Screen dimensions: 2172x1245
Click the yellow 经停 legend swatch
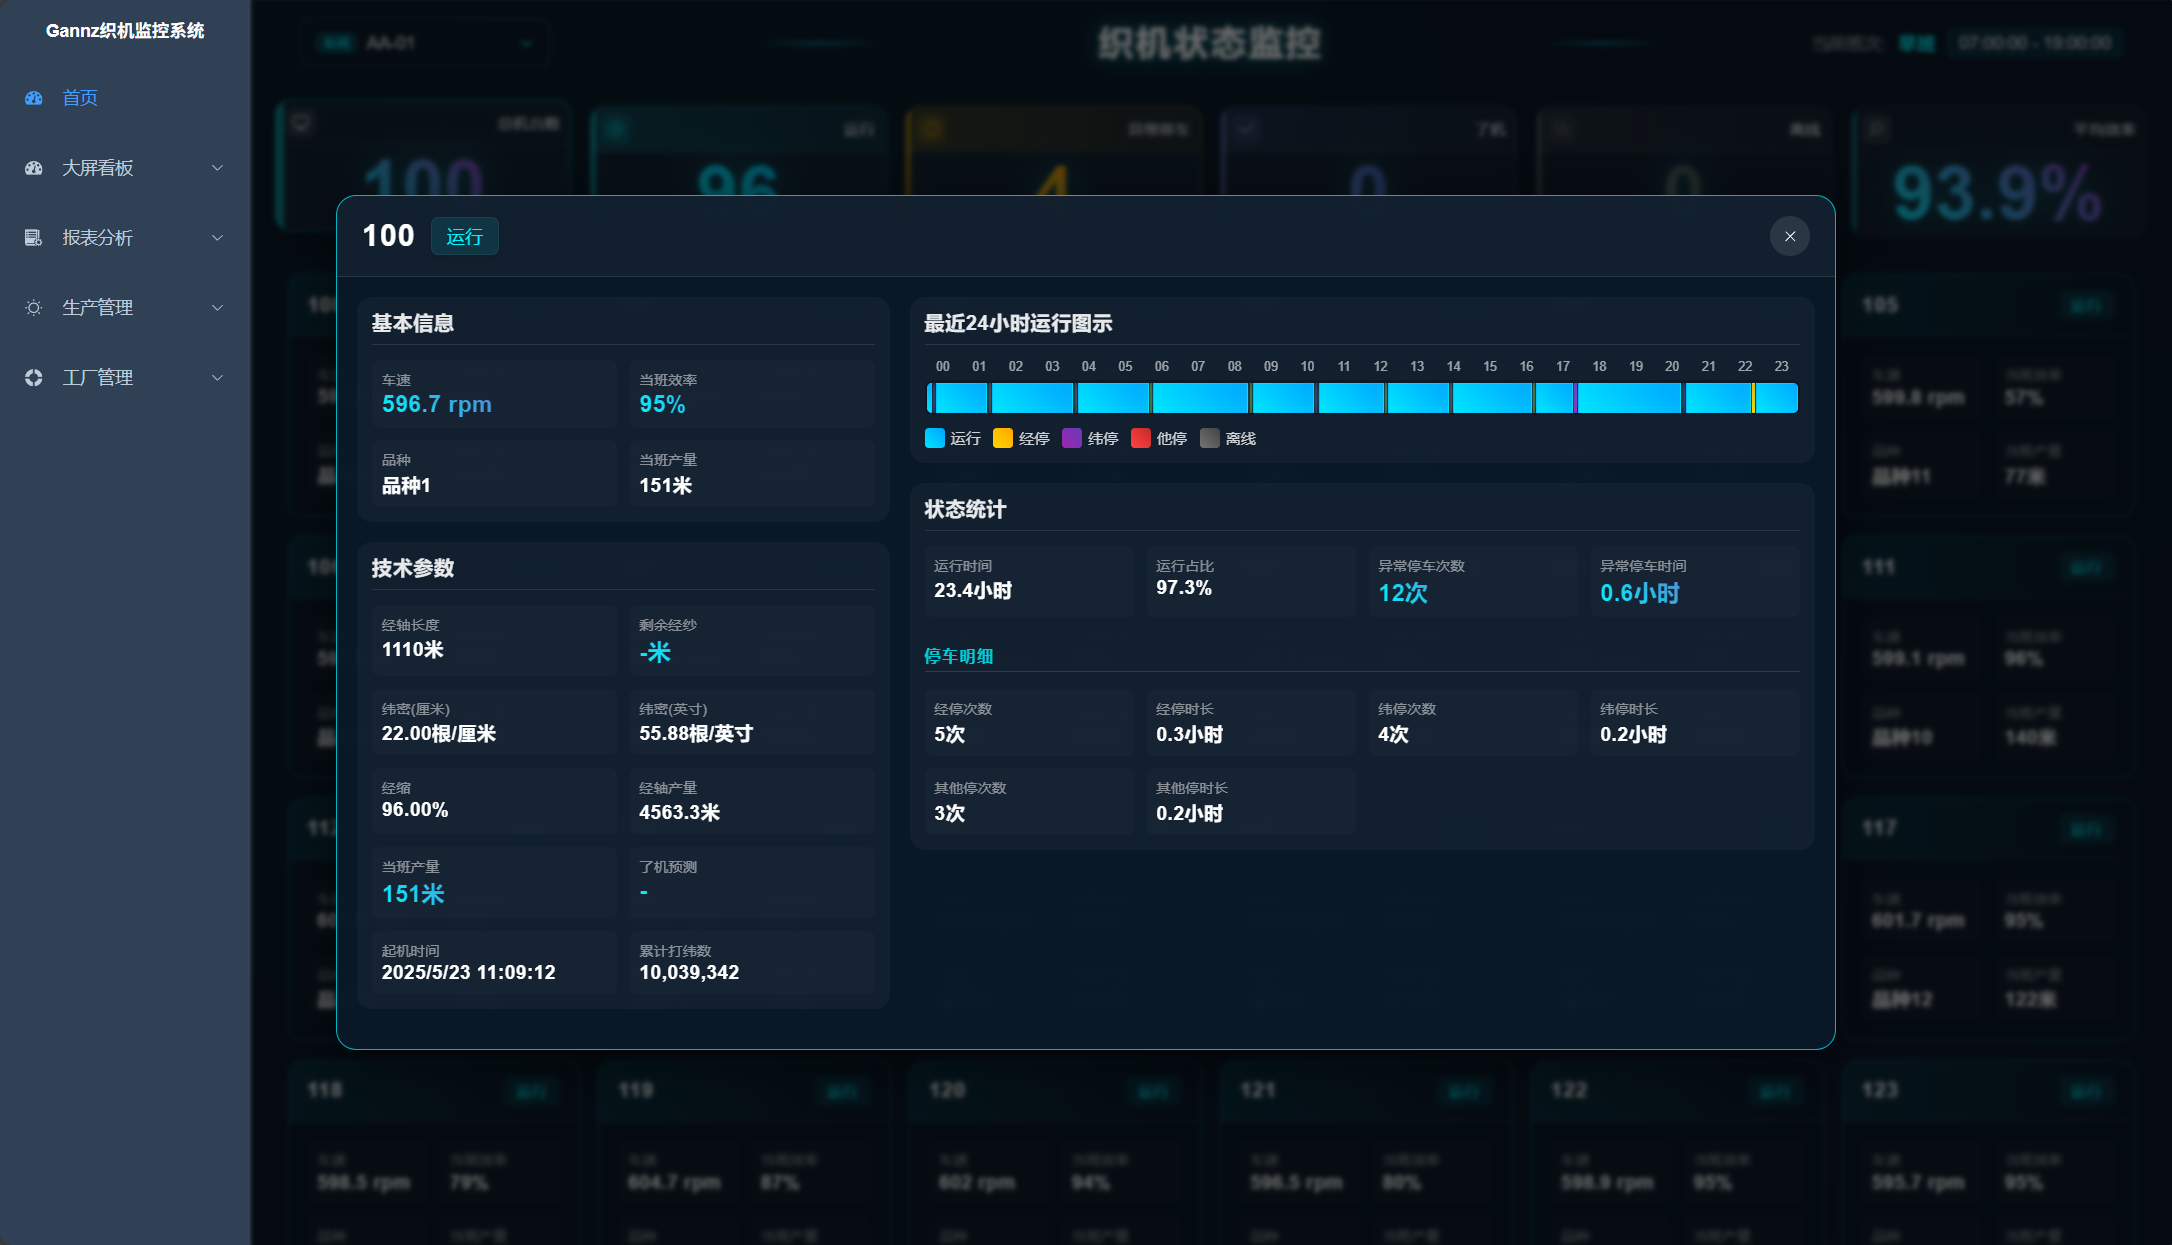click(1002, 438)
